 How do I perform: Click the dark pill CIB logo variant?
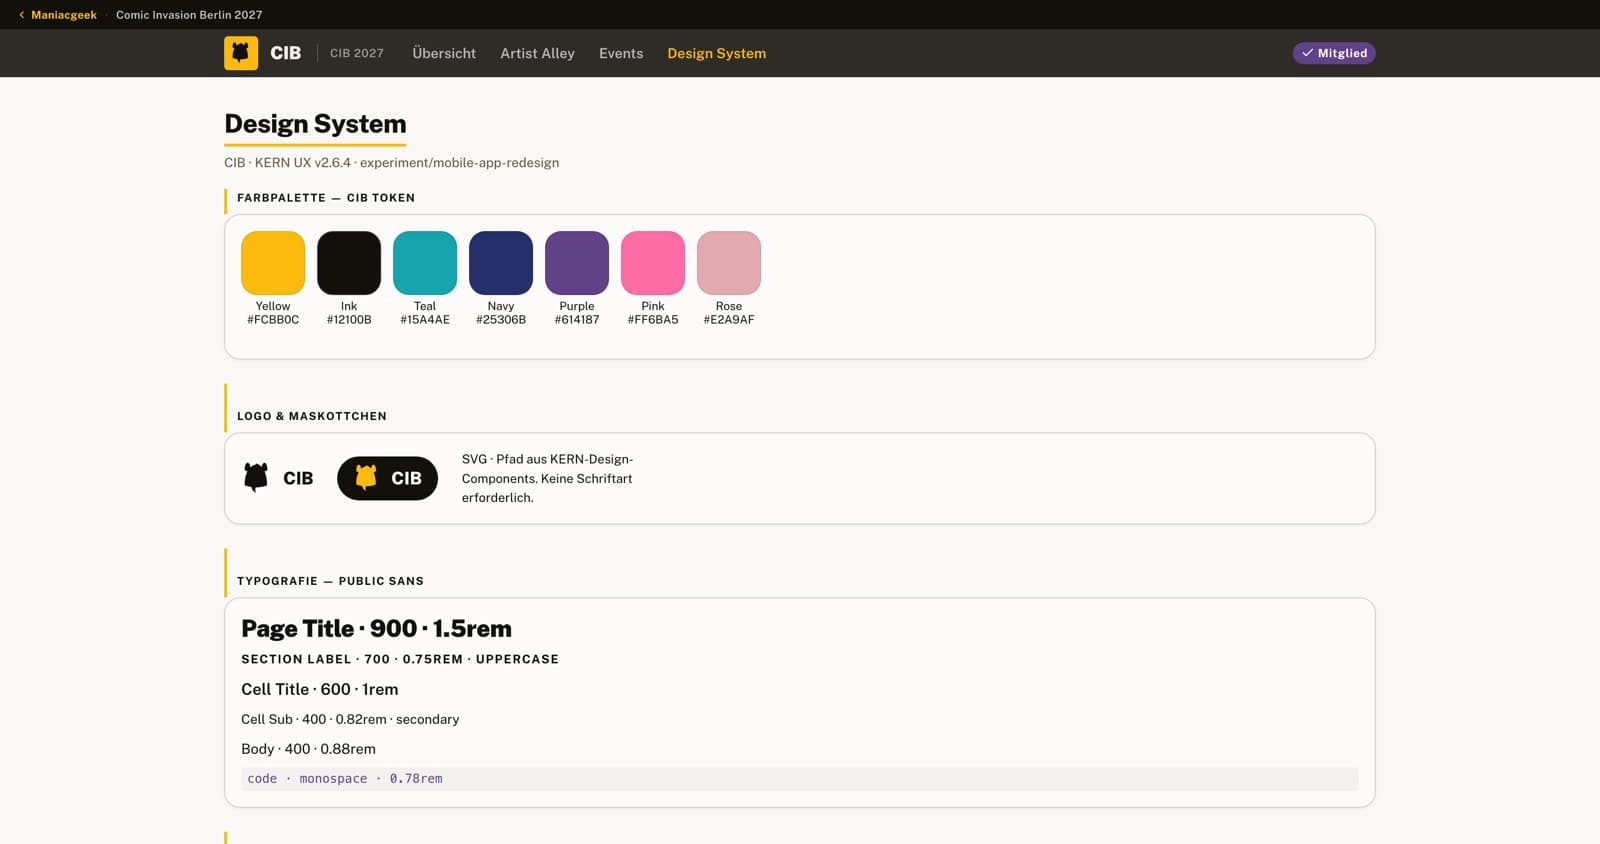pos(387,478)
